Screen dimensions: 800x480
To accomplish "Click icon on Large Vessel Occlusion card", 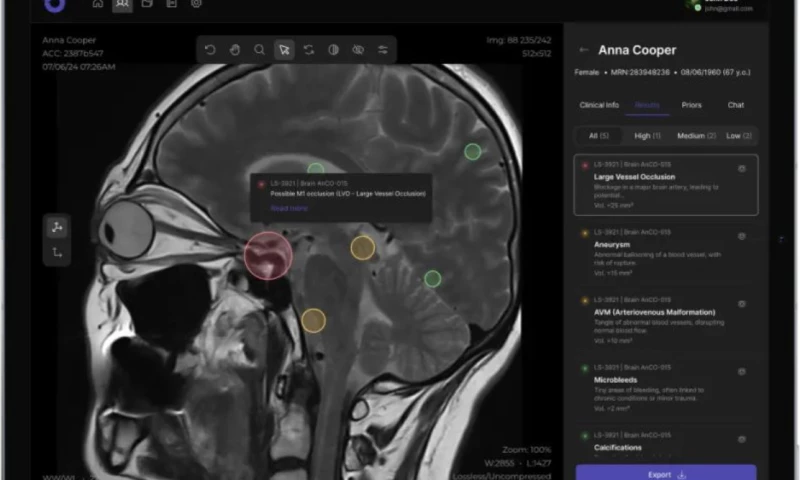I will tap(742, 168).
